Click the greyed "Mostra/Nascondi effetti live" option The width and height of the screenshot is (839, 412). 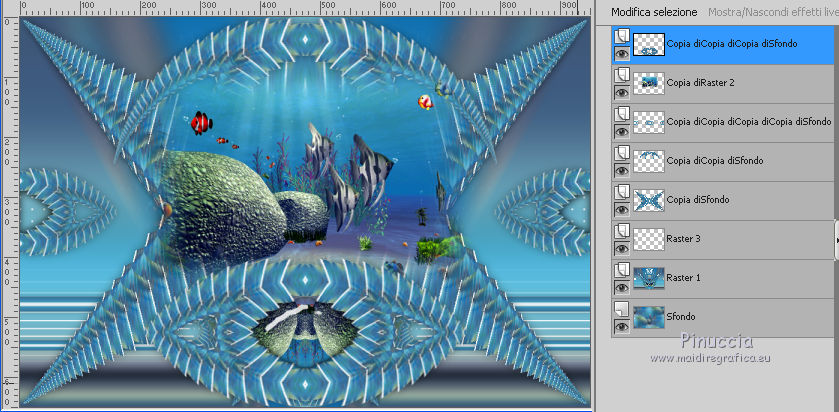tap(773, 12)
